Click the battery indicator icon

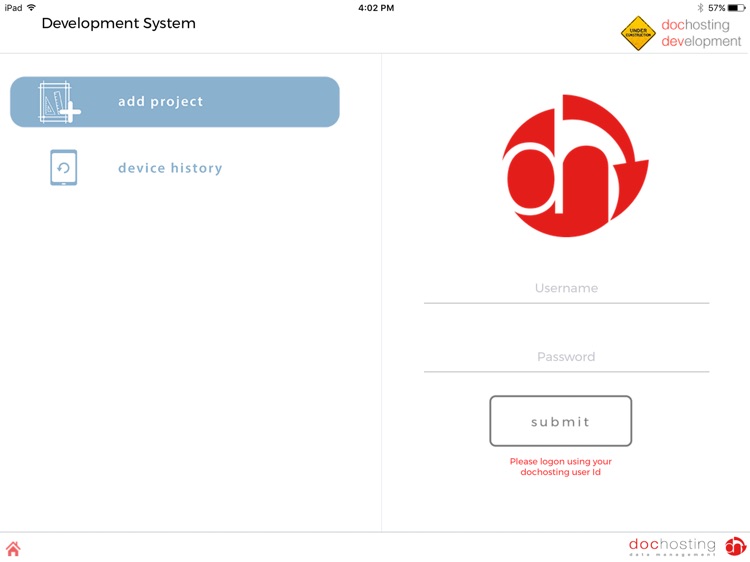pos(736,8)
